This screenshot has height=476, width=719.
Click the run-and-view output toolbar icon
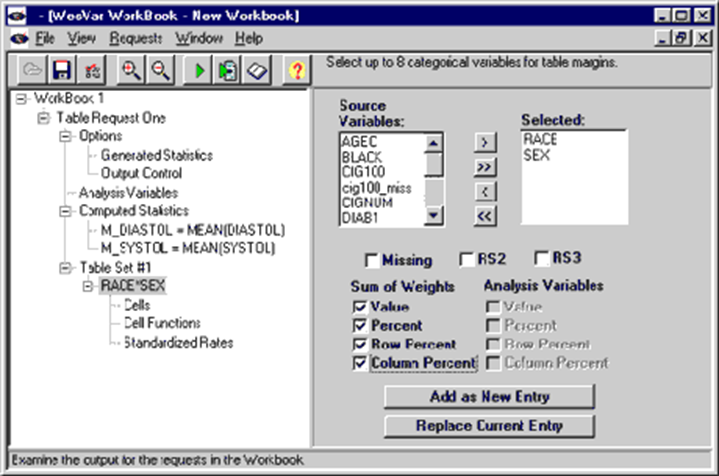pos(227,70)
